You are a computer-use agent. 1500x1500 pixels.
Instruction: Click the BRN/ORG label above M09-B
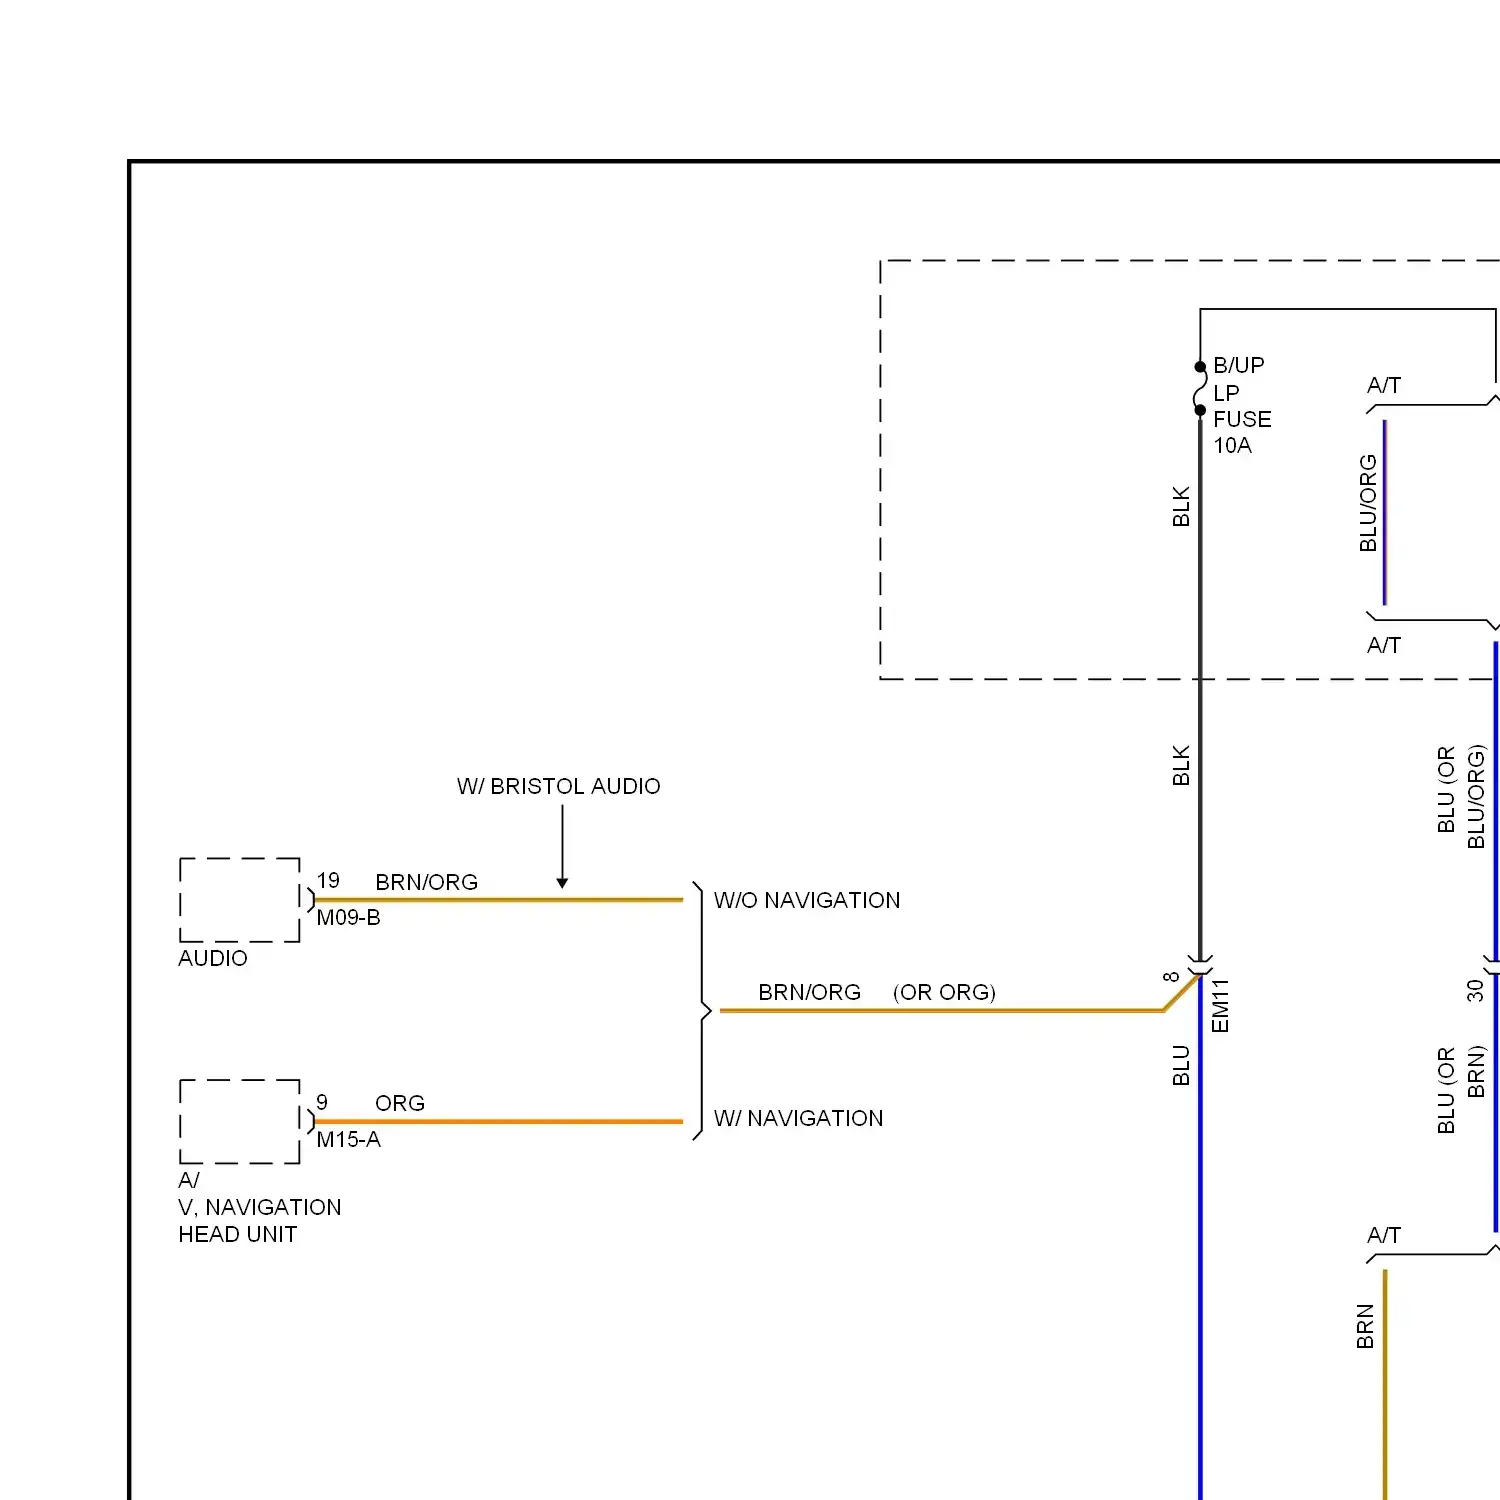[426, 882]
